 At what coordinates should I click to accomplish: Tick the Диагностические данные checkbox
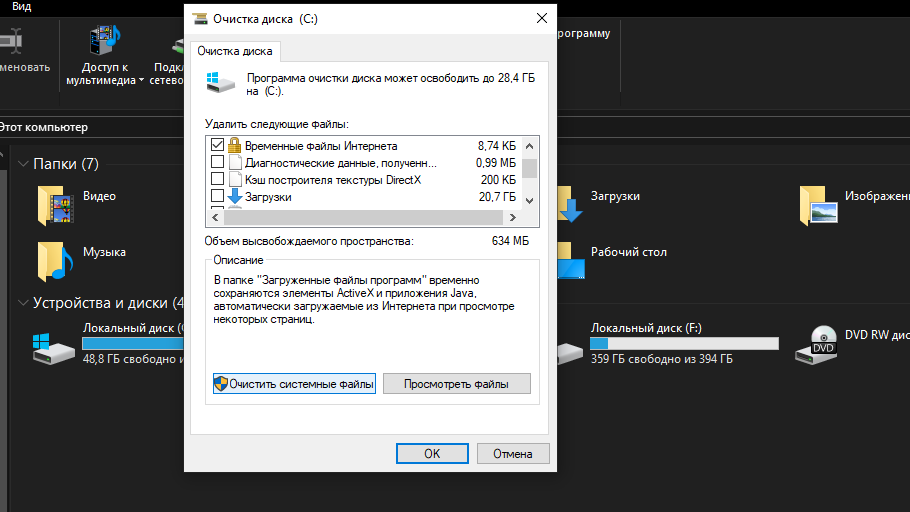[218, 161]
